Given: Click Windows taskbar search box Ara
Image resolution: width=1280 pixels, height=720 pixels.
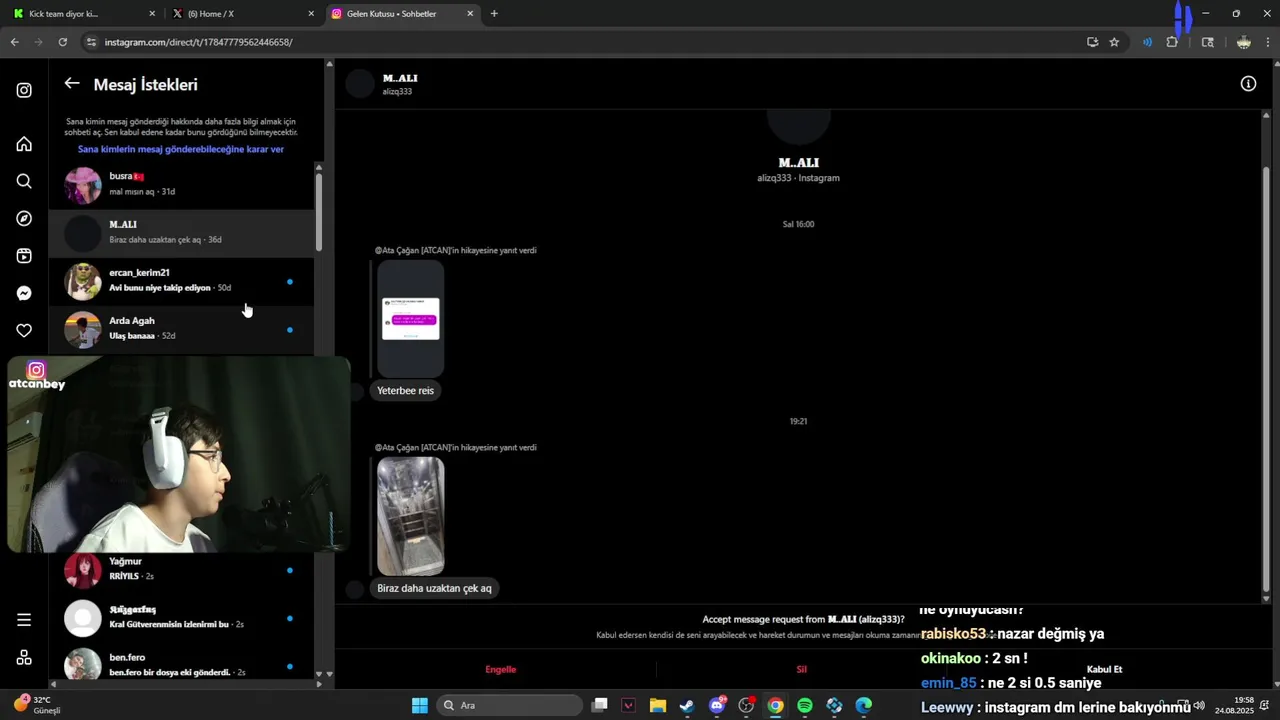Looking at the screenshot, I should (x=508, y=705).
